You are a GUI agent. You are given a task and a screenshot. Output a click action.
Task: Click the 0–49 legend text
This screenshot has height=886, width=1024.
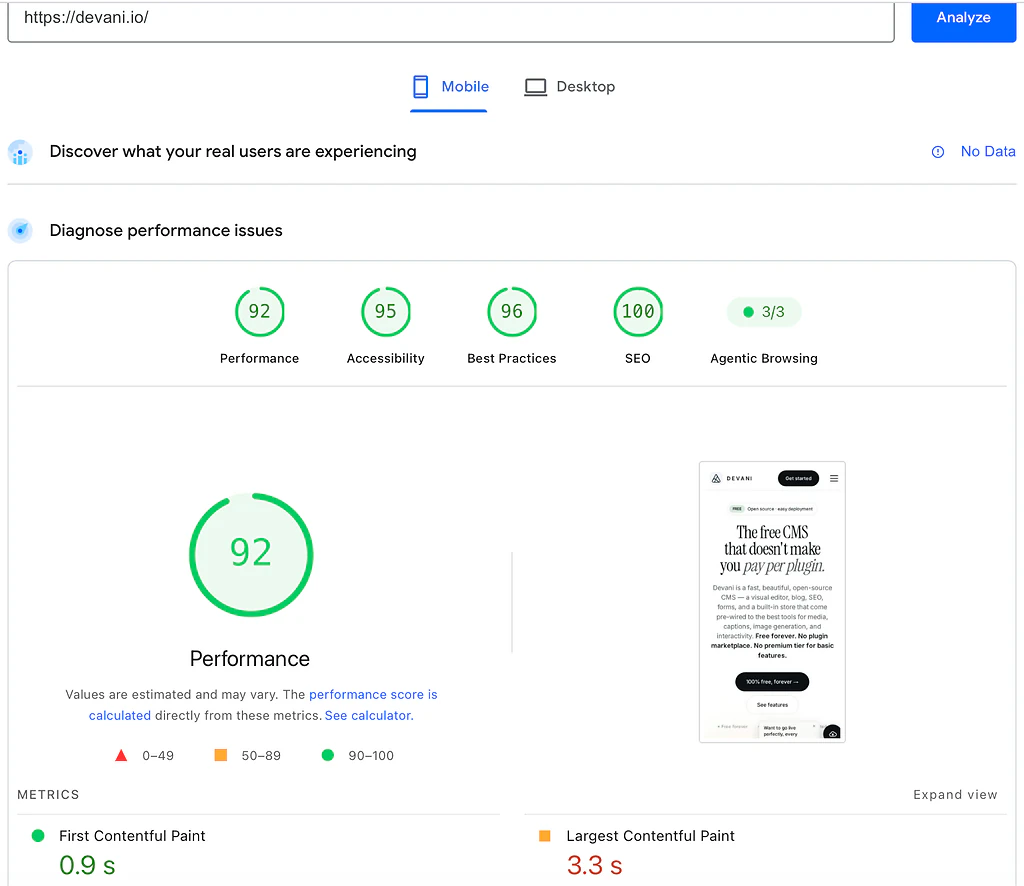[158, 755]
